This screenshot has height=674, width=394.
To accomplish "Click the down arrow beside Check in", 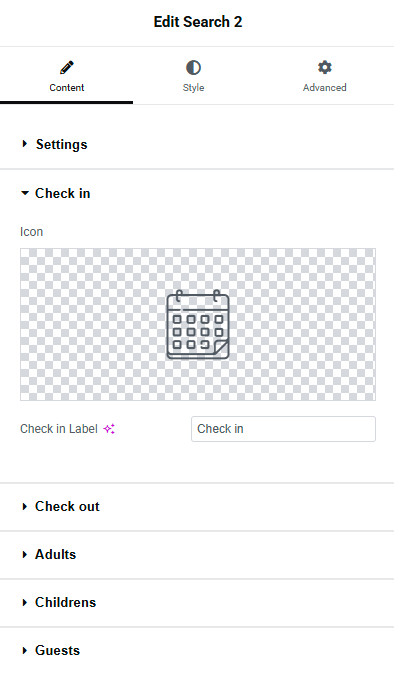I will click(x=25, y=193).
